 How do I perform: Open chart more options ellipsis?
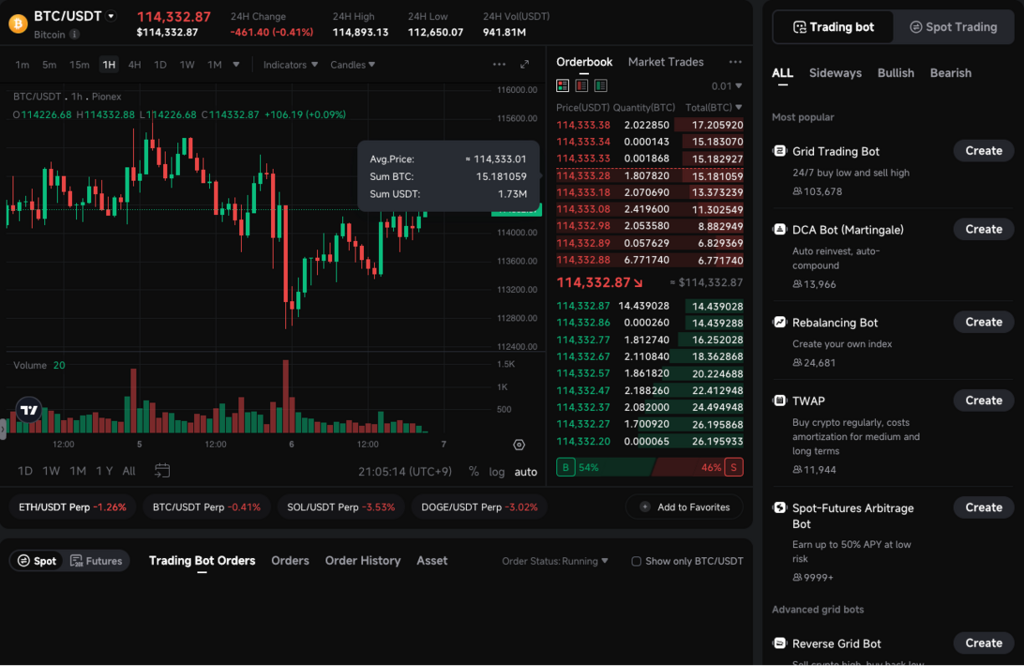499,65
